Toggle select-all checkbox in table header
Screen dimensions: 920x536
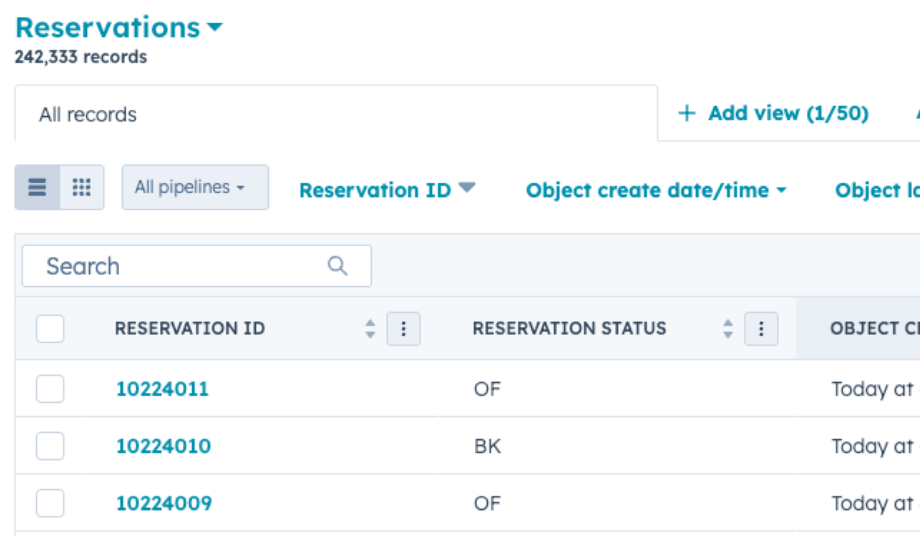[50, 328]
